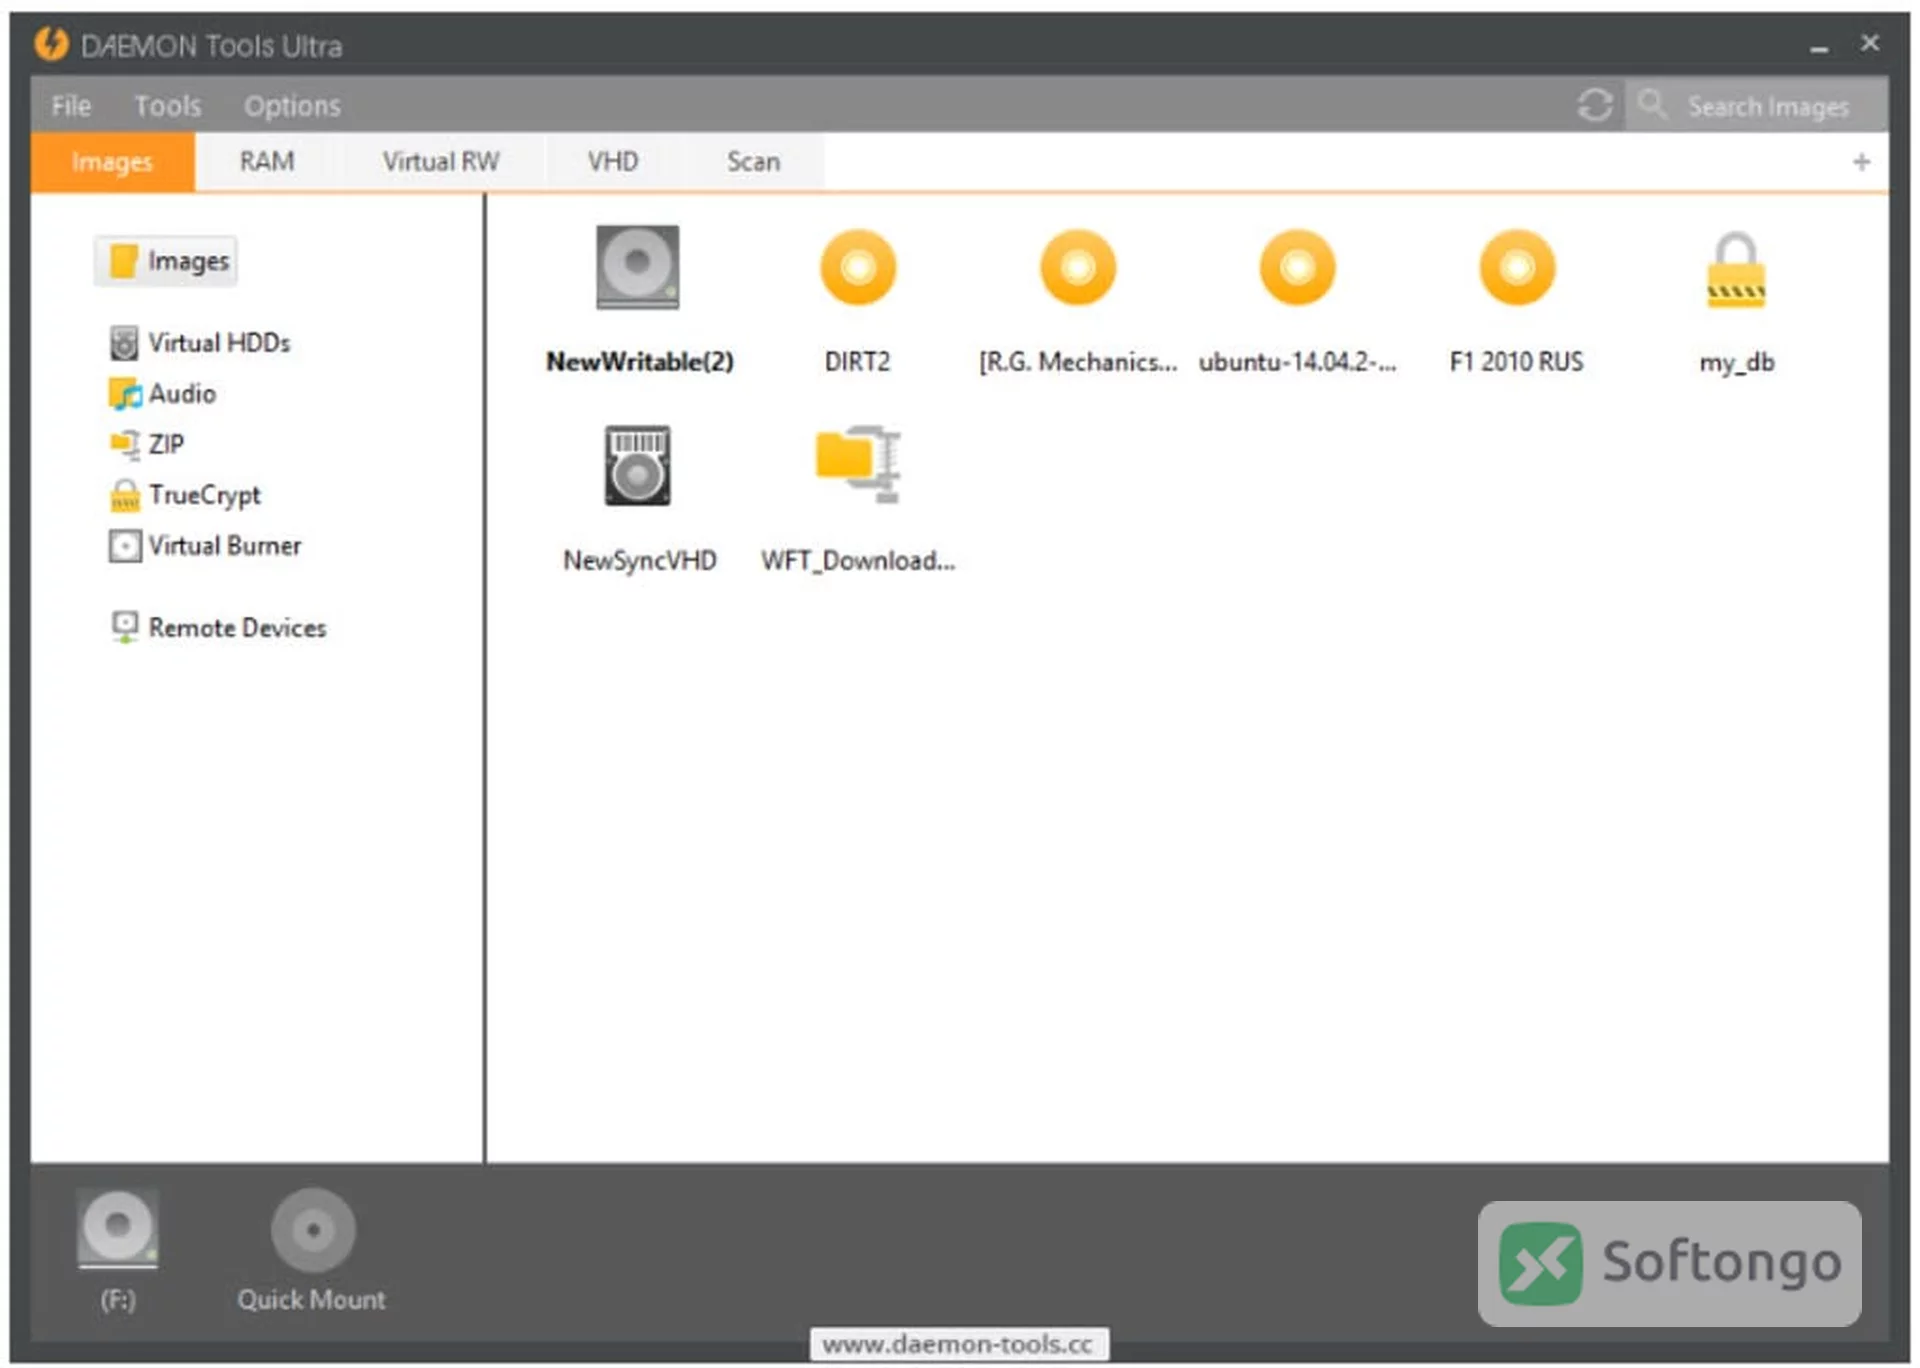Select Audio category in the sidebar

(x=162, y=394)
